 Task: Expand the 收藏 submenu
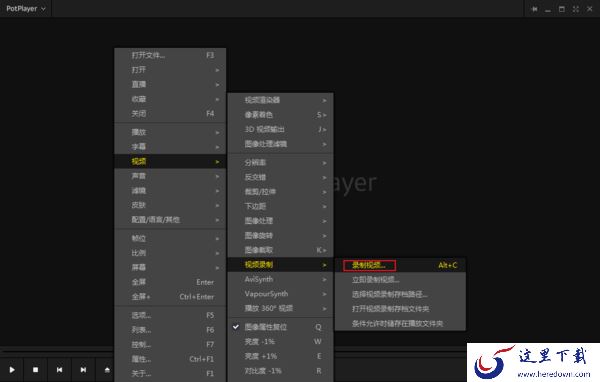pos(170,99)
